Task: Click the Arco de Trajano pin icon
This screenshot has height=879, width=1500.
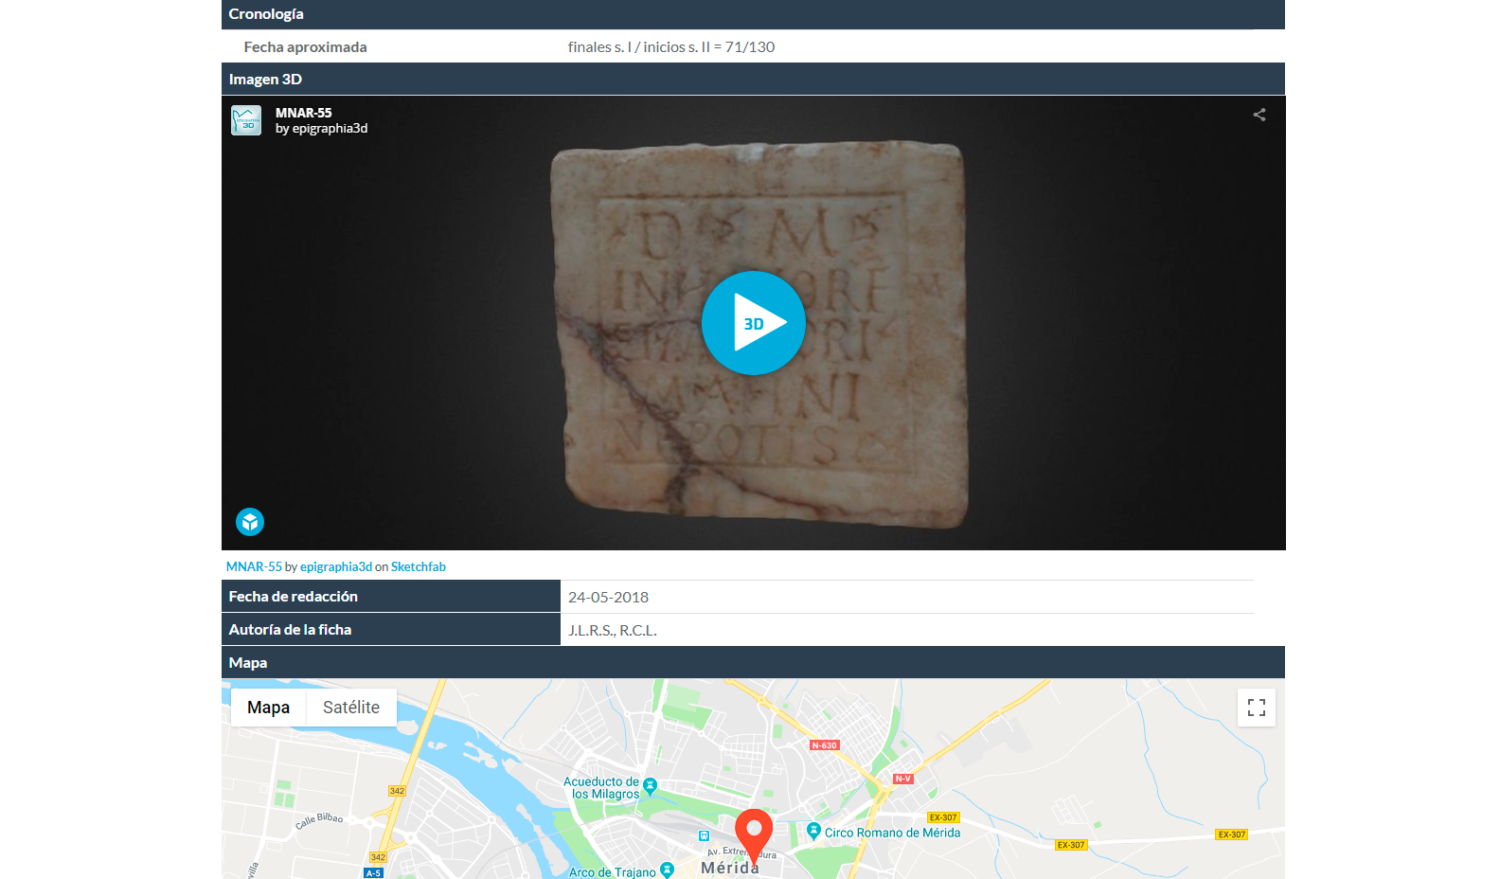Action: click(x=667, y=871)
